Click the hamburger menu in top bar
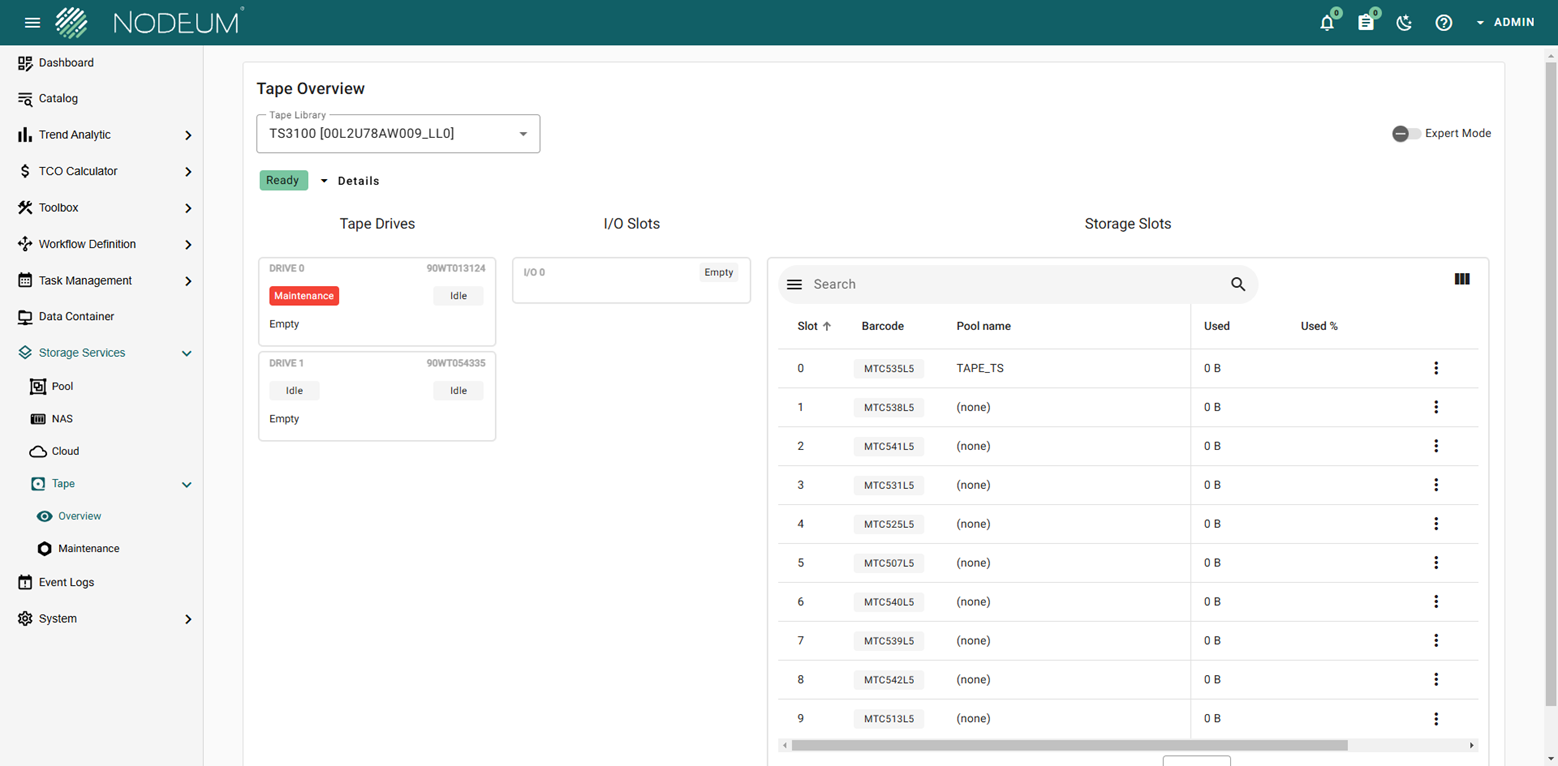 32,23
